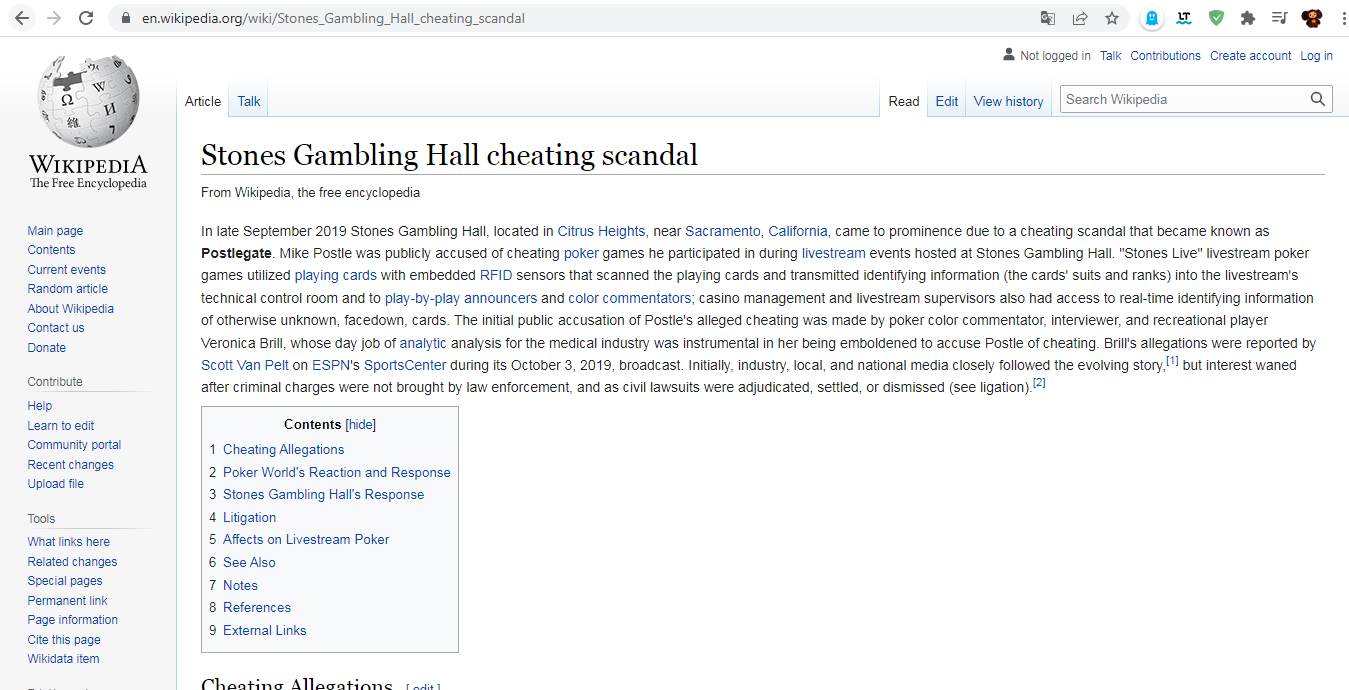
Task: Open Current events in the sidebar
Action: (66, 270)
